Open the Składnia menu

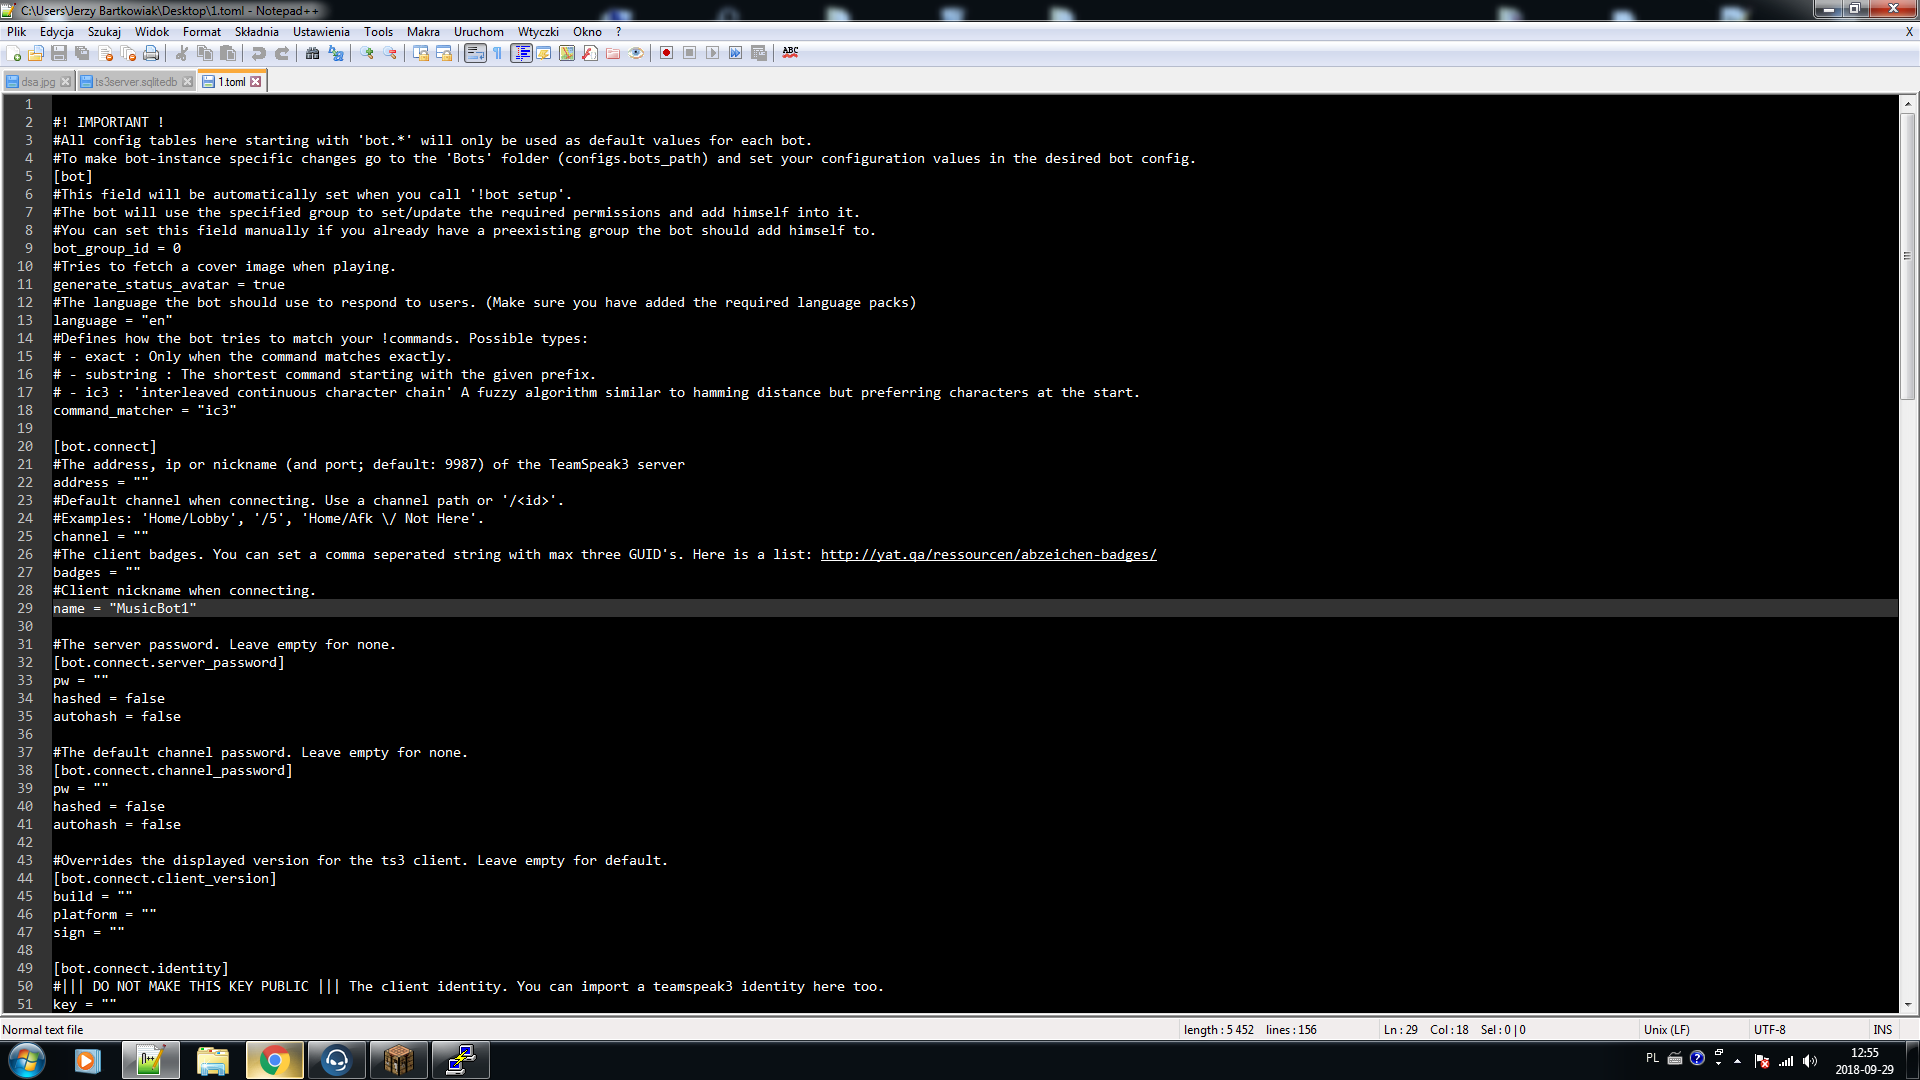click(256, 32)
